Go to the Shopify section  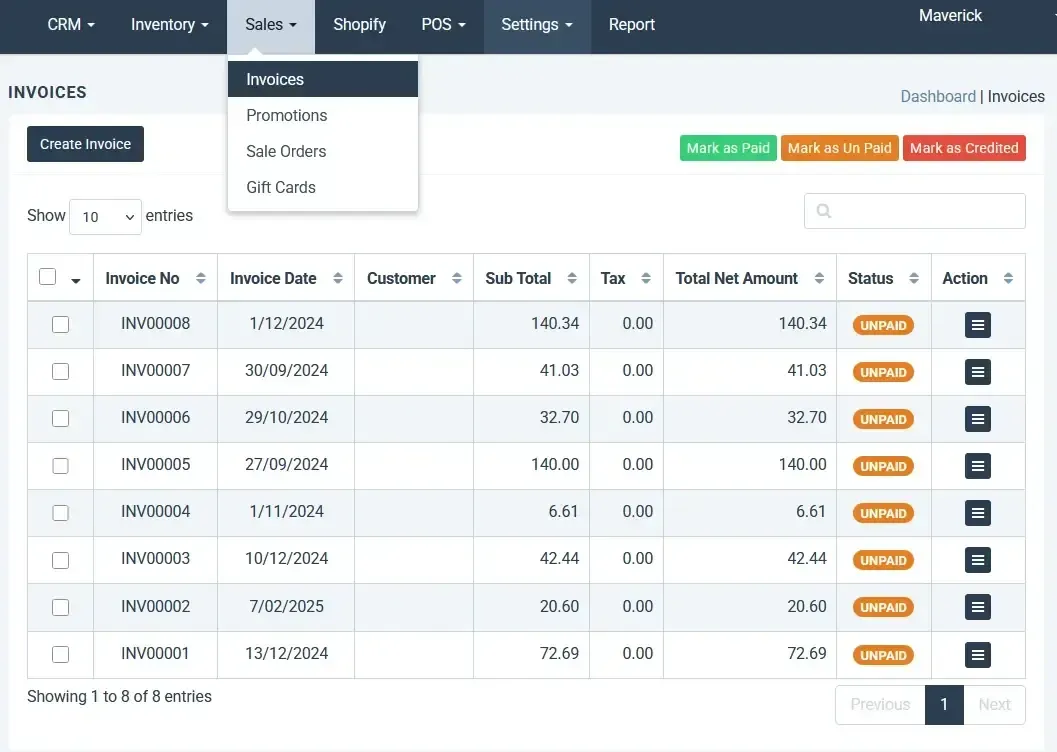tap(359, 25)
